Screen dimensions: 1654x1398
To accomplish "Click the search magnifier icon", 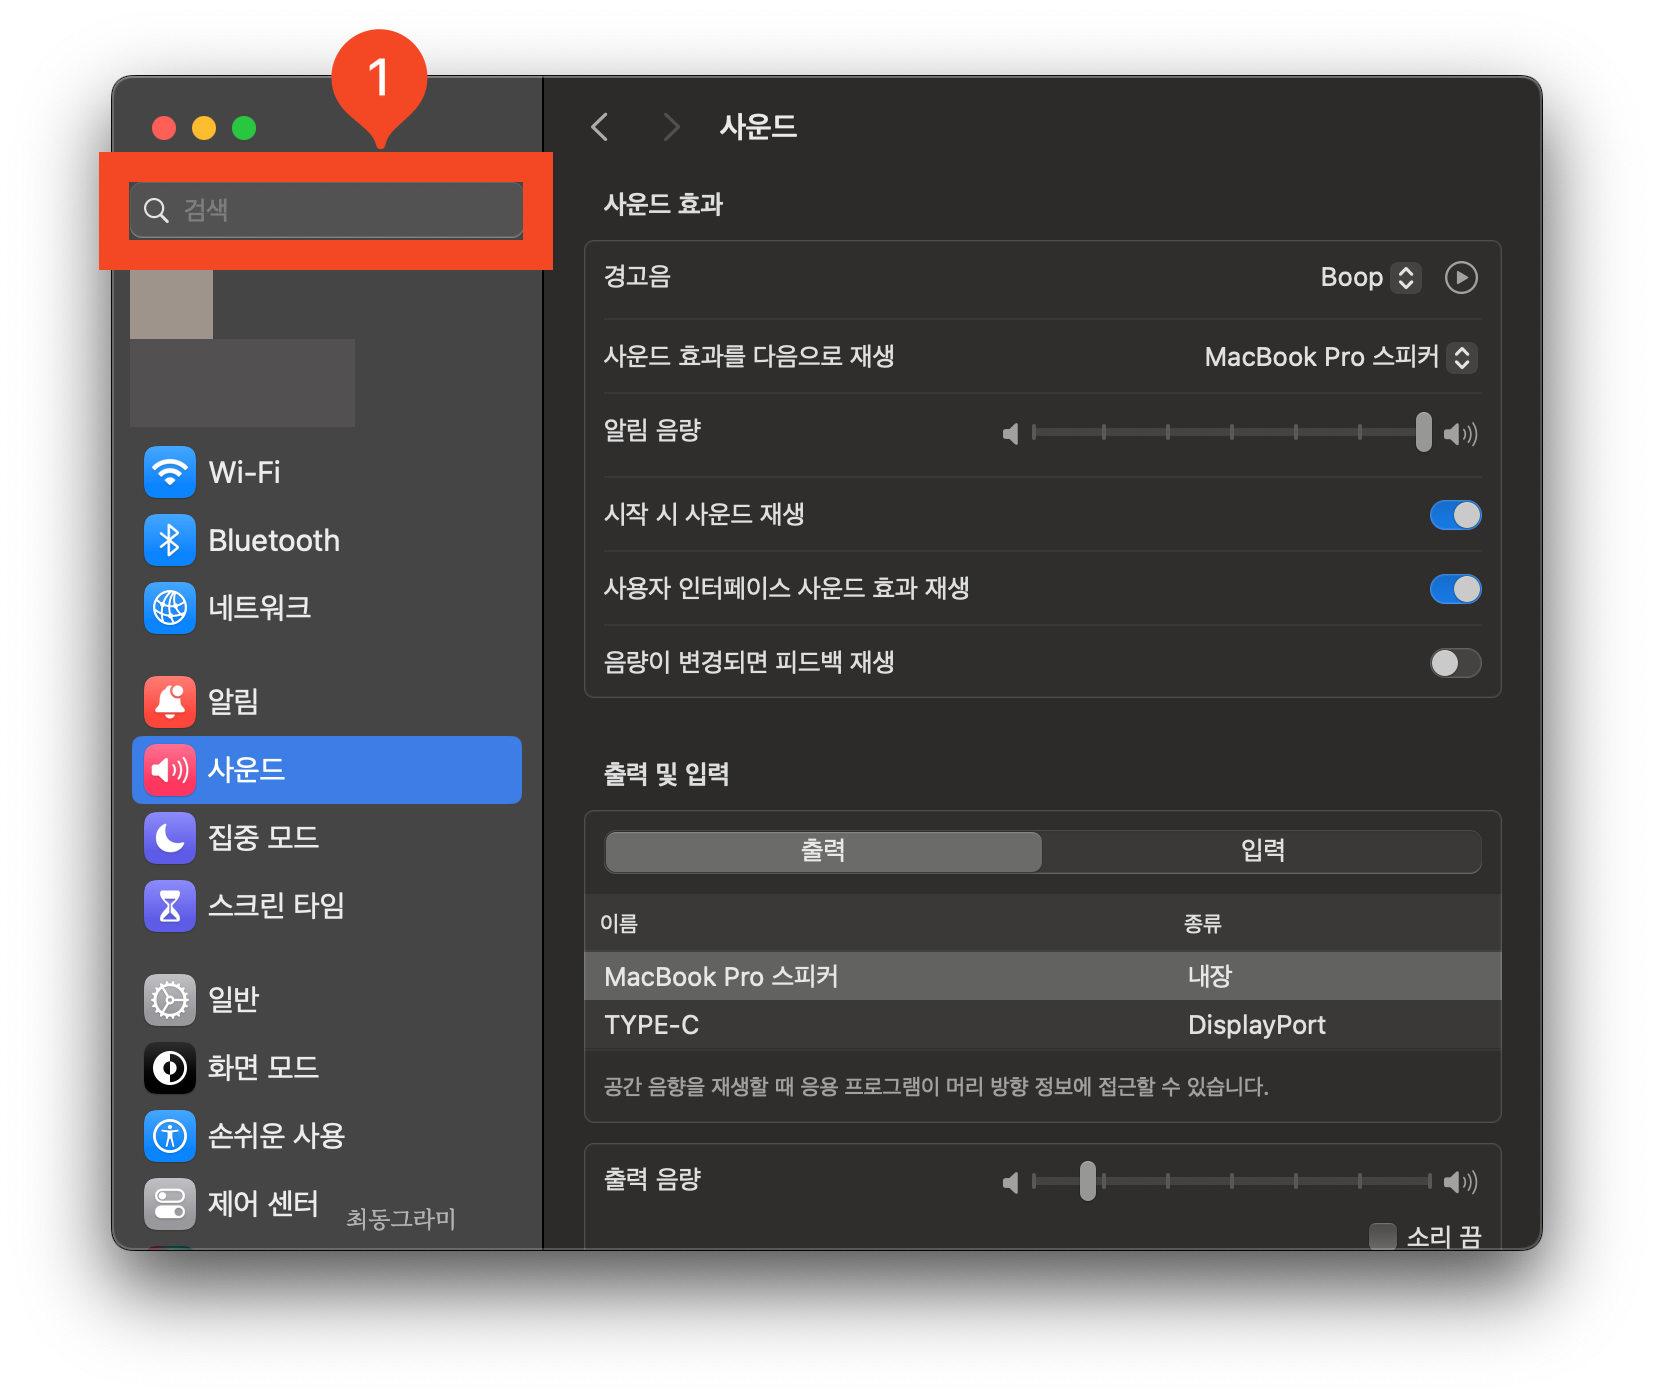I will (x=156, y=210).
